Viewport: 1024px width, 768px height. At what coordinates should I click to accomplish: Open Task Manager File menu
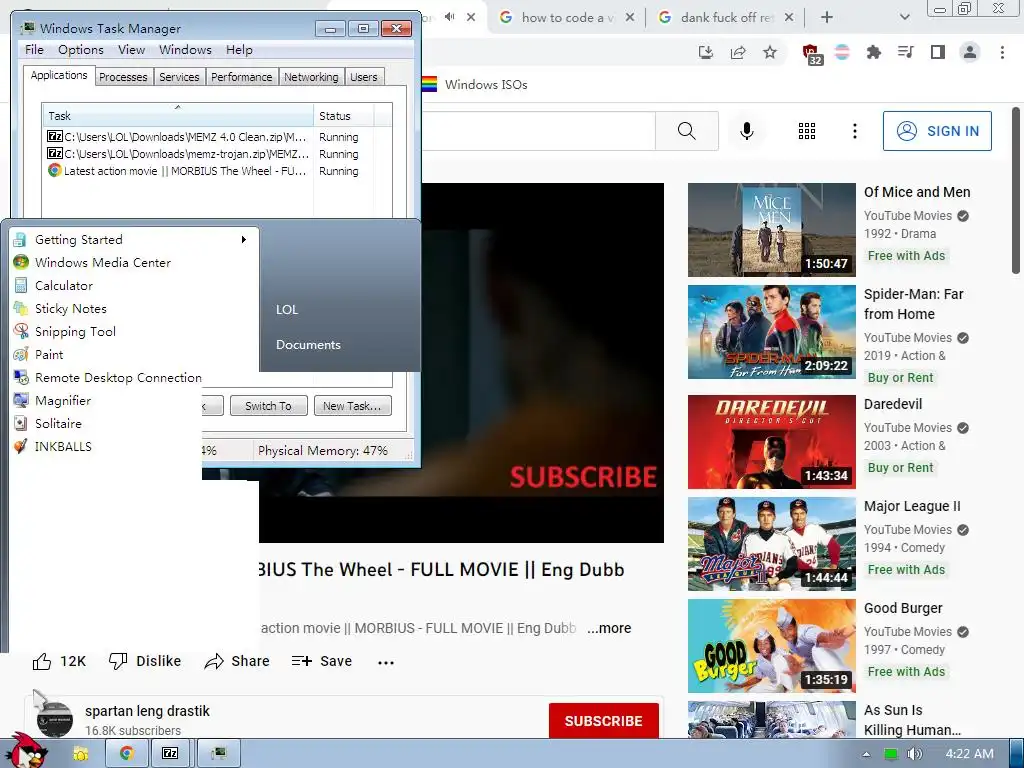point(34,50)
